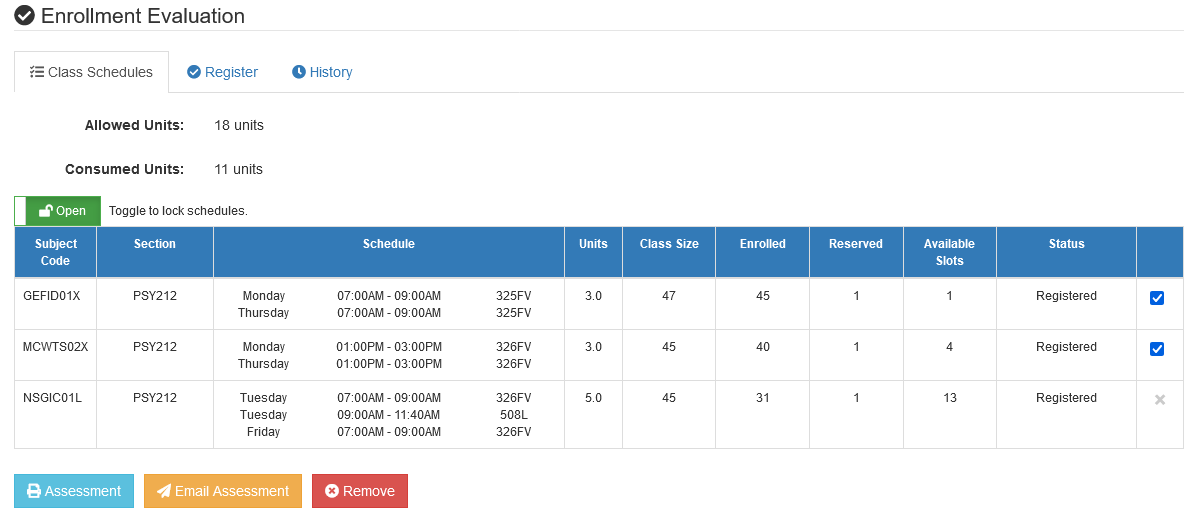Click the printer icon on Assessment button
1195x514 pixels.
34,491
